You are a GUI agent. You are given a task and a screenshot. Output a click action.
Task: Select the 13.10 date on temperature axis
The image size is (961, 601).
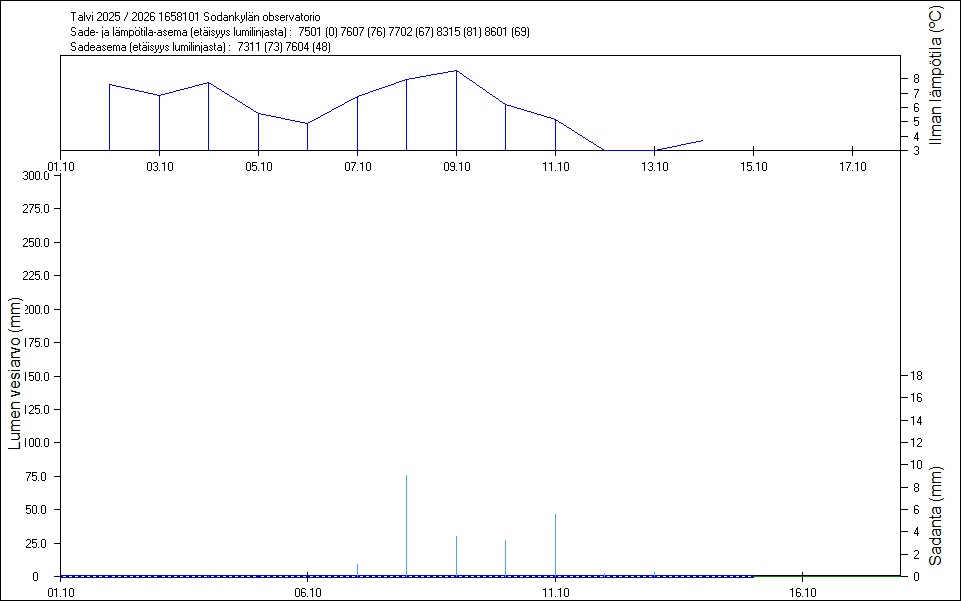coord(654,166)
